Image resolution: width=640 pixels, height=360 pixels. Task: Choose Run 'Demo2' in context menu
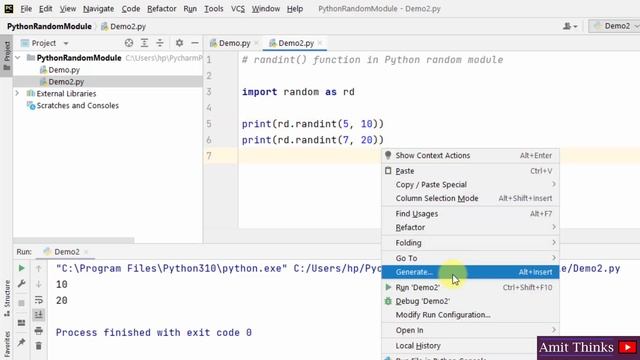470,287
